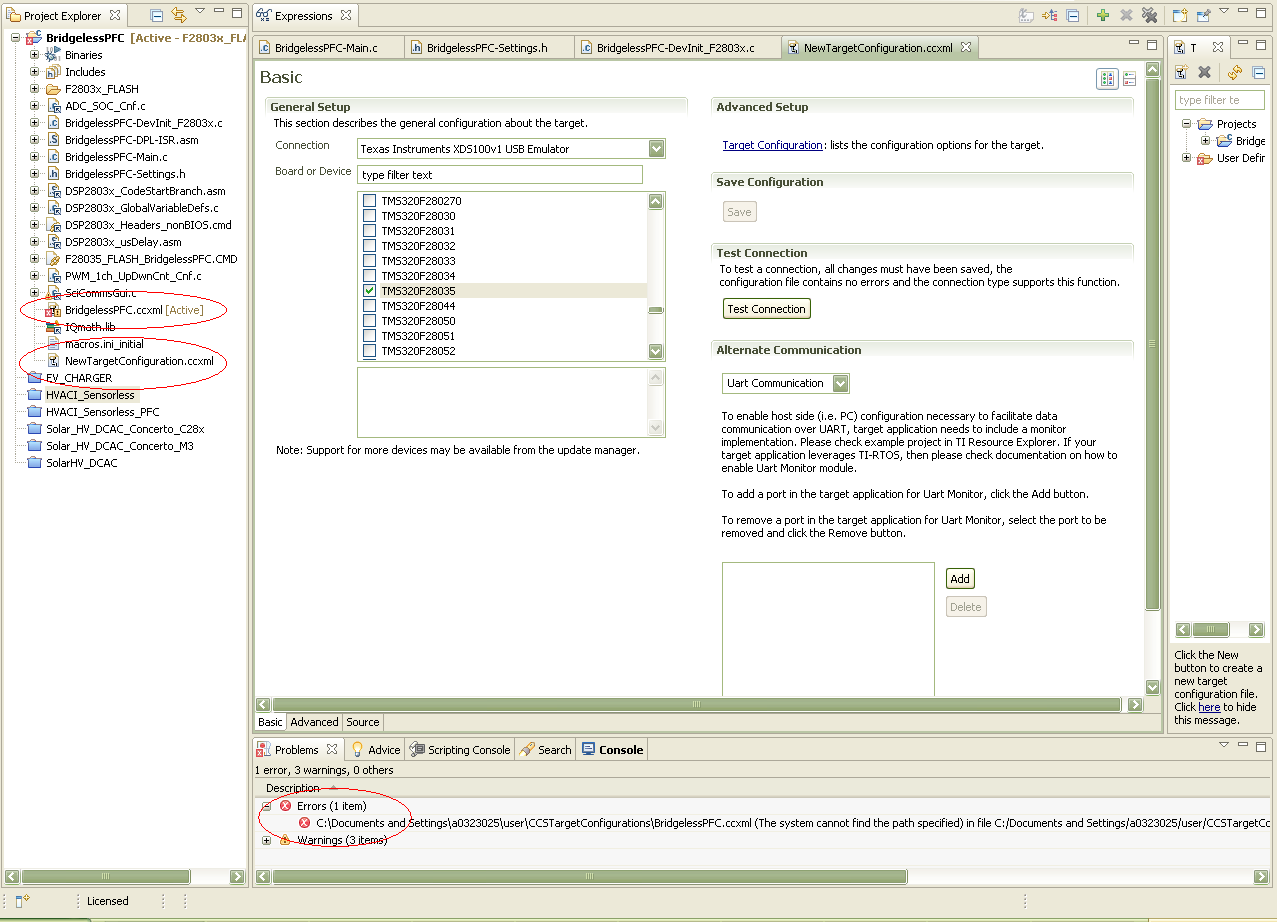Screen dimensions: 1279x922
Task: Click Remove Selected Expression icon
Action: [1126, 16]
